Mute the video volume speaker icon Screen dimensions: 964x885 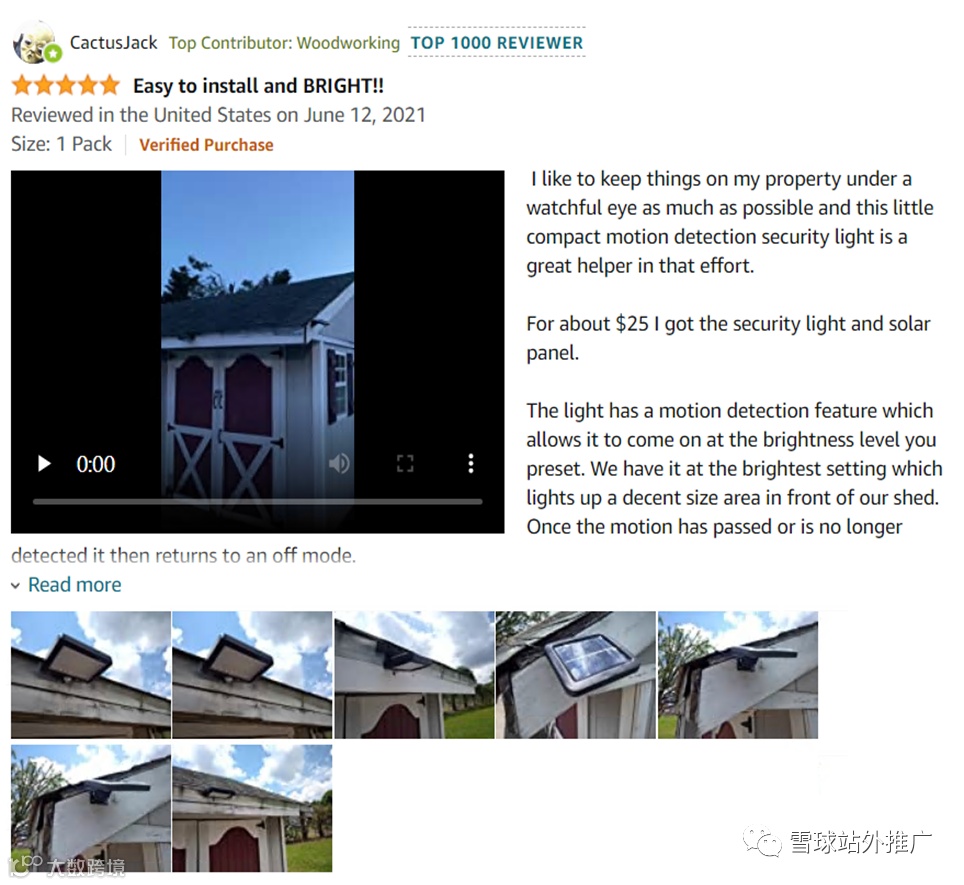point(339,463)
